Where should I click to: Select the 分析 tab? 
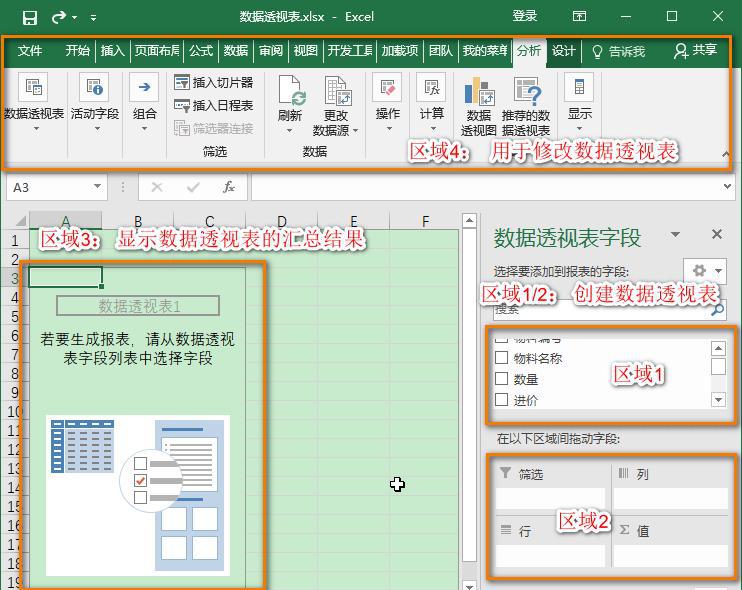pos(529,50)
